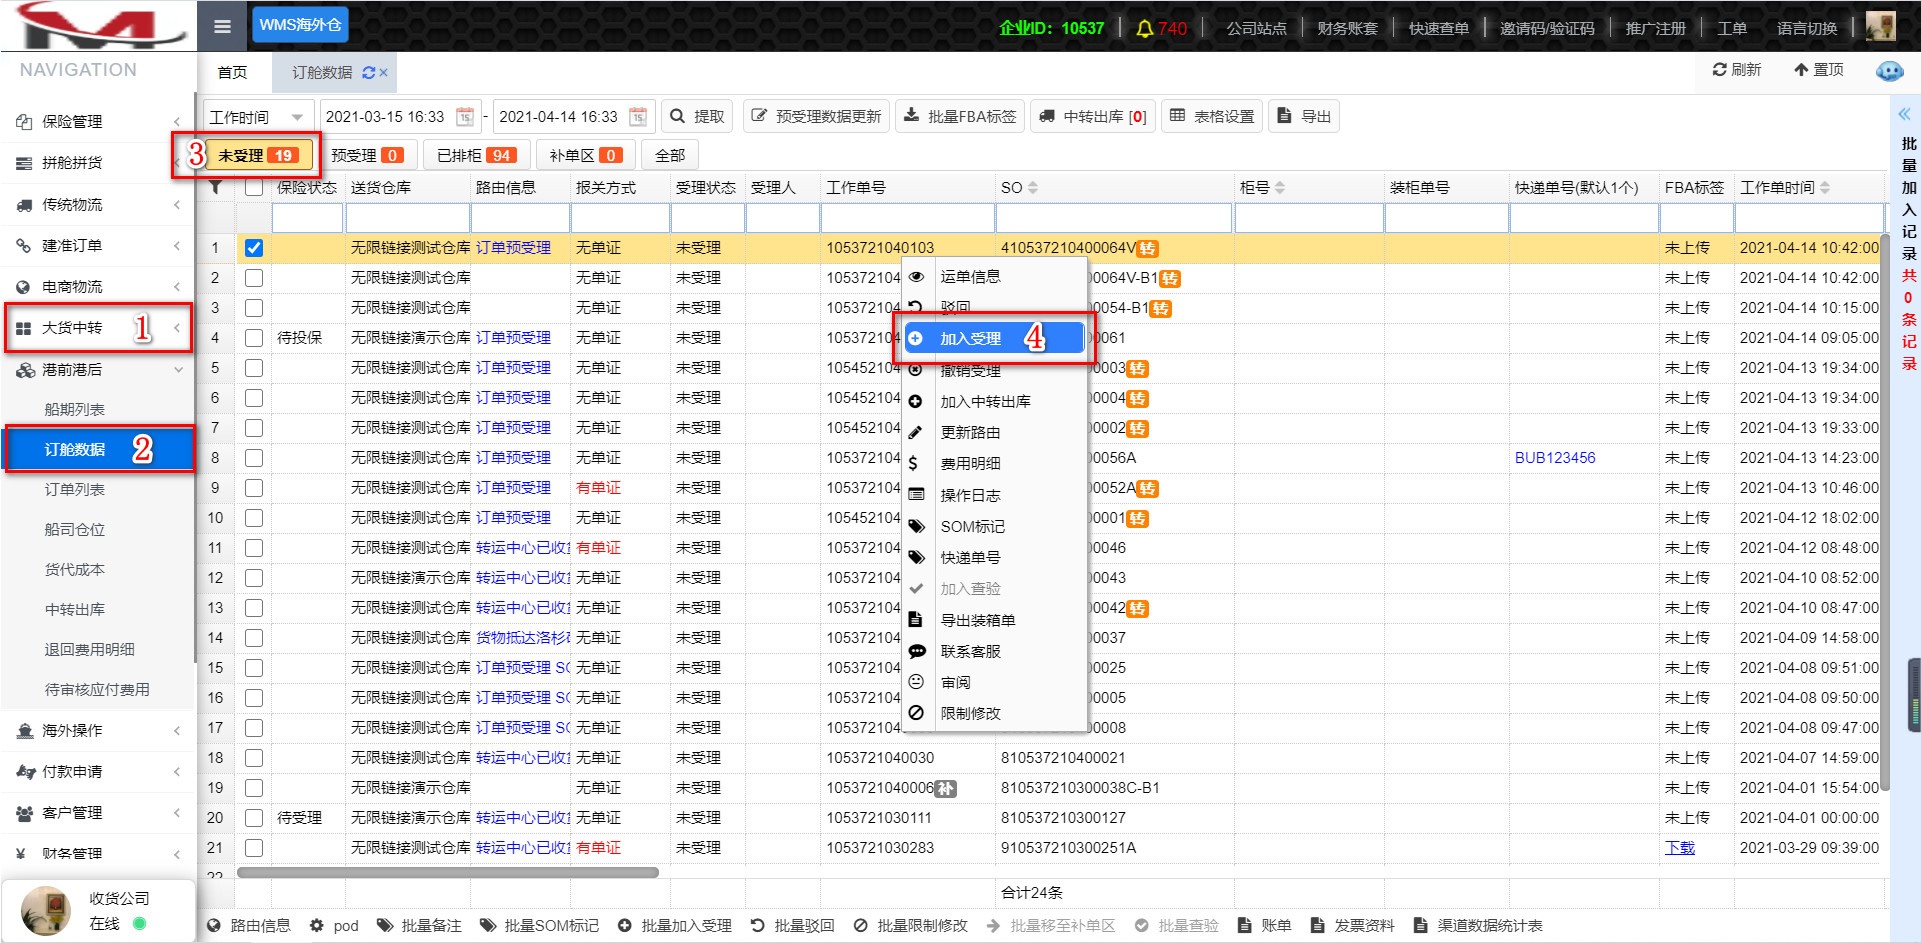Collapse right panel with double chevron icon

tap(1904, 114)
